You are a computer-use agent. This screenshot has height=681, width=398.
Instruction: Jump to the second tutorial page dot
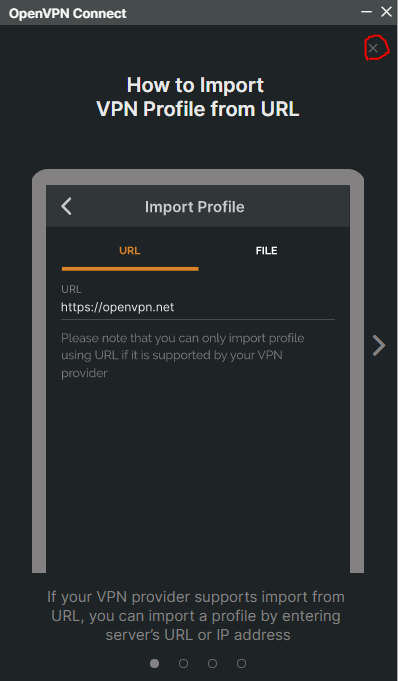pyautogui.click(x=183, y=663)
